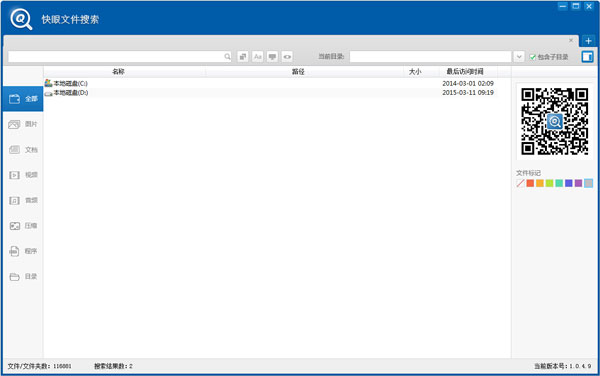Pick the orange file mark swatch
Viewport: 600px width, 376px height.
[540, 183]
